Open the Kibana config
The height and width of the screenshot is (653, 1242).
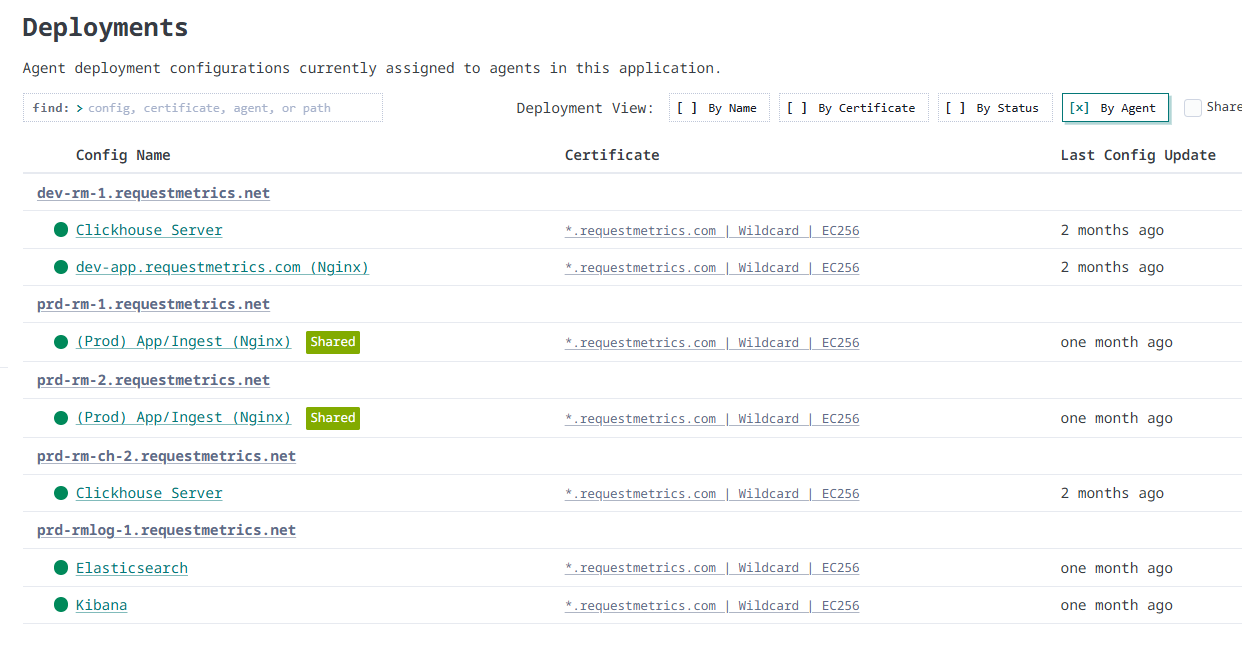click(x=101, y=605)
